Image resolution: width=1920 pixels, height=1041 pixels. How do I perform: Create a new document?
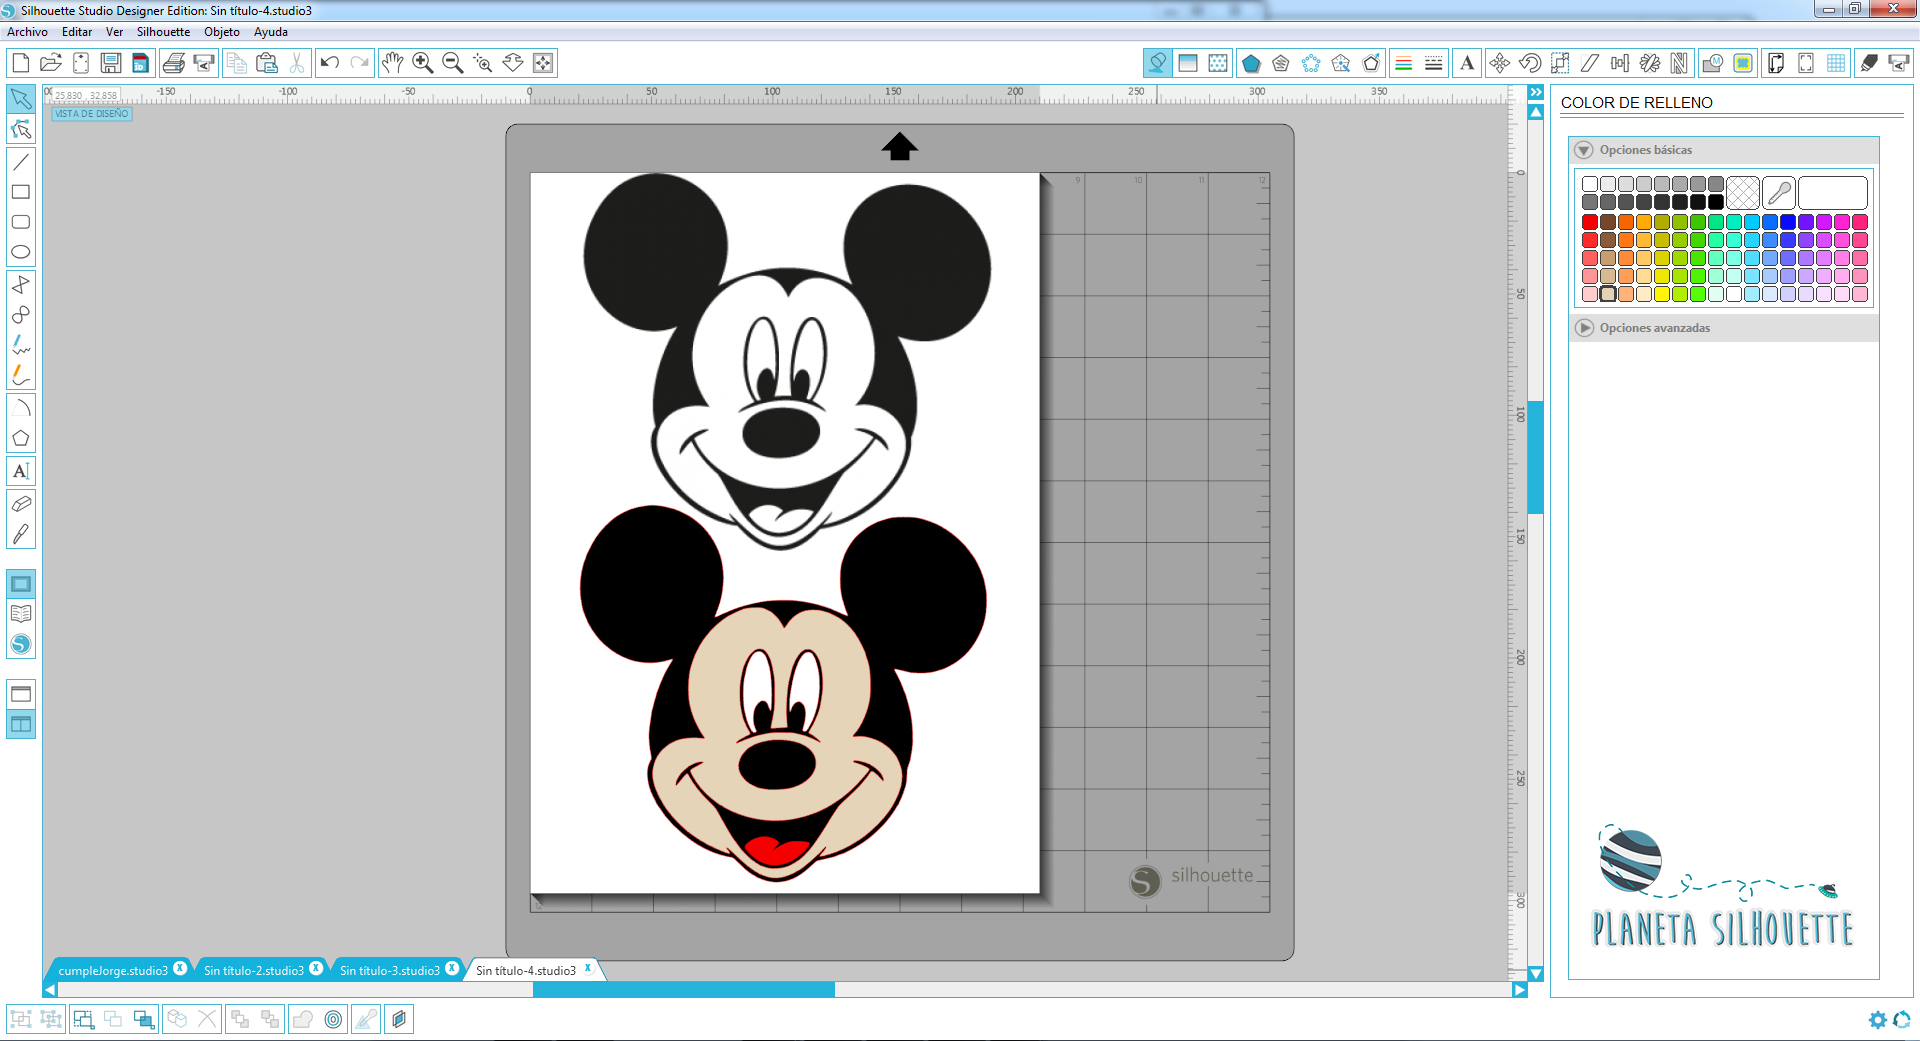point(20,63)
